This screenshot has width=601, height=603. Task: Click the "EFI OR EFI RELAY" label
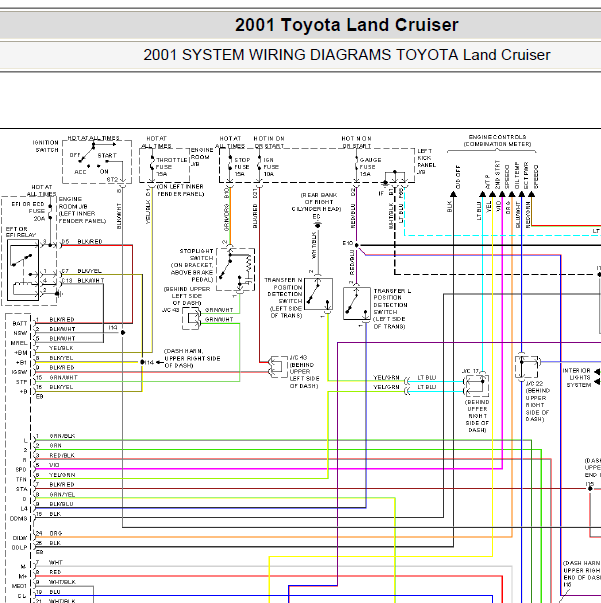tap(21, 232)
